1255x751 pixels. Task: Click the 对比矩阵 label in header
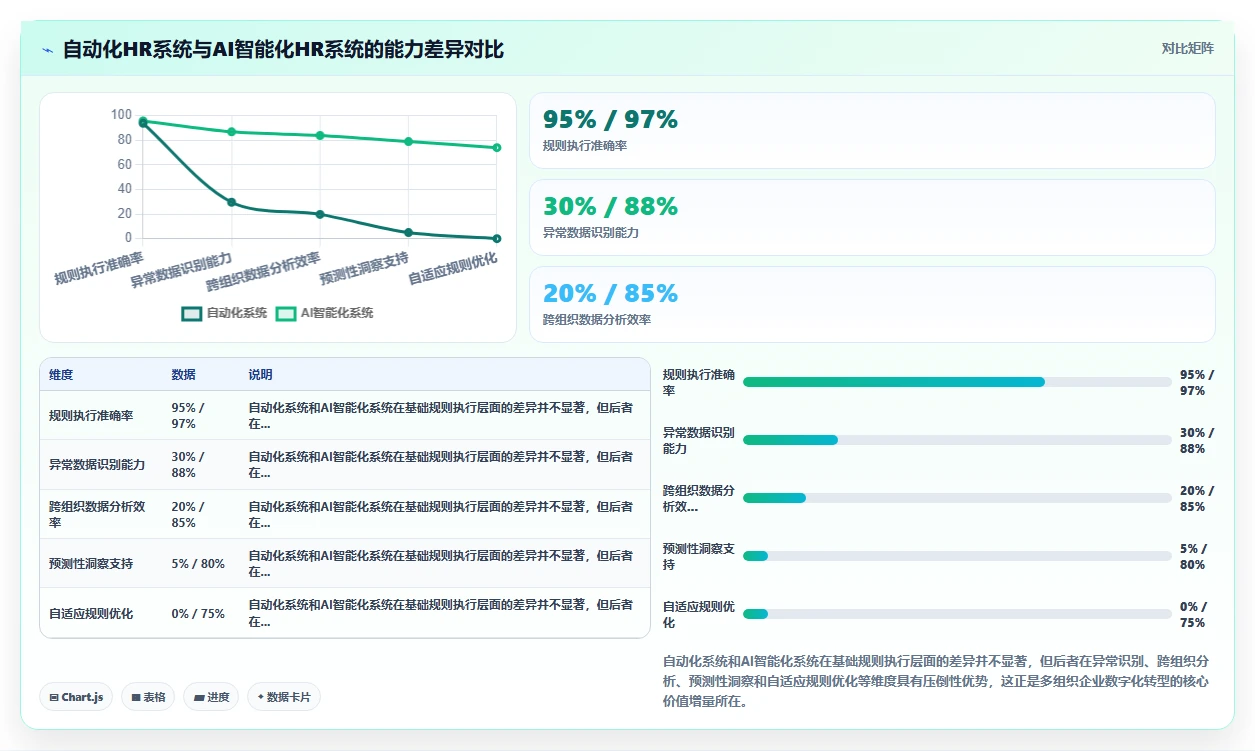pyautogui.click(x=1187, y=48)
